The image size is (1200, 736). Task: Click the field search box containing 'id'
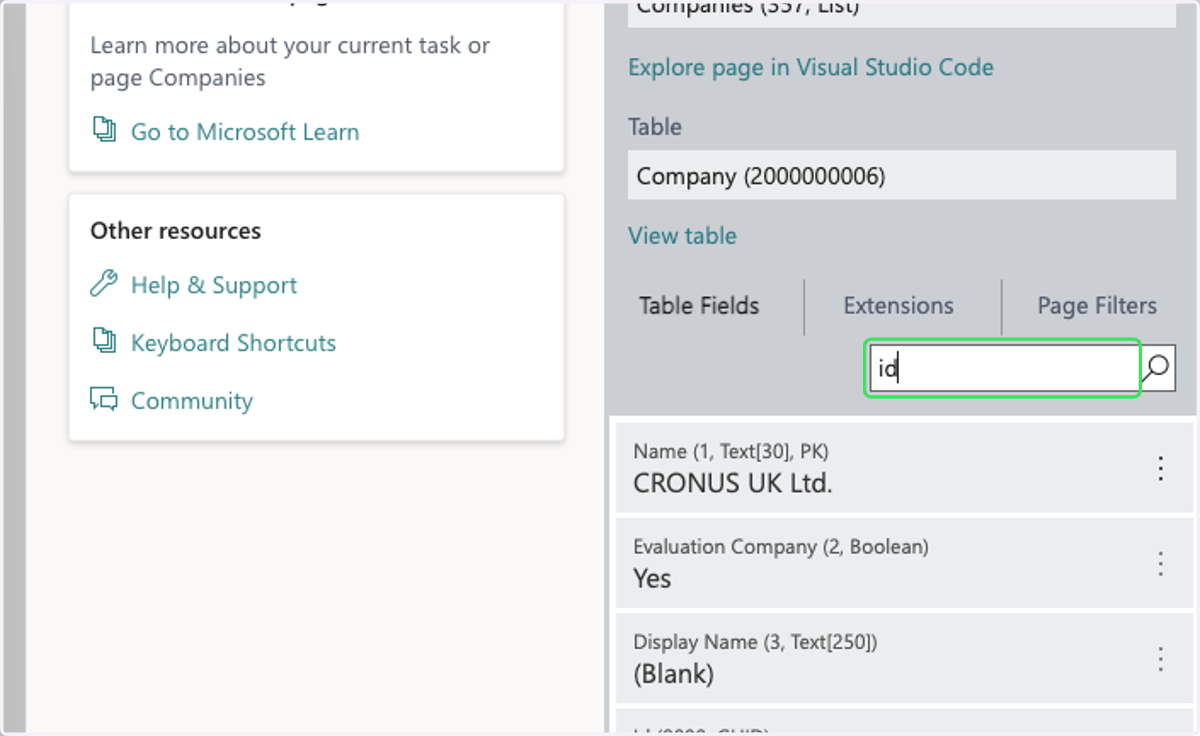pyautogui.click(x=1003, y=368)
